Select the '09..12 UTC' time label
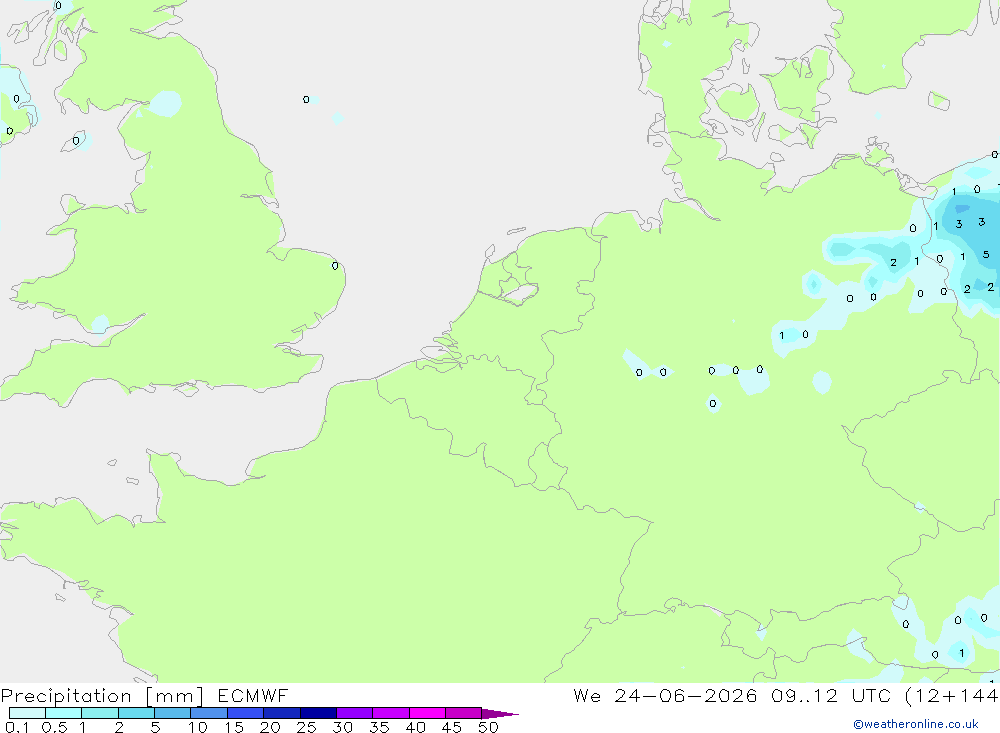 830,695
